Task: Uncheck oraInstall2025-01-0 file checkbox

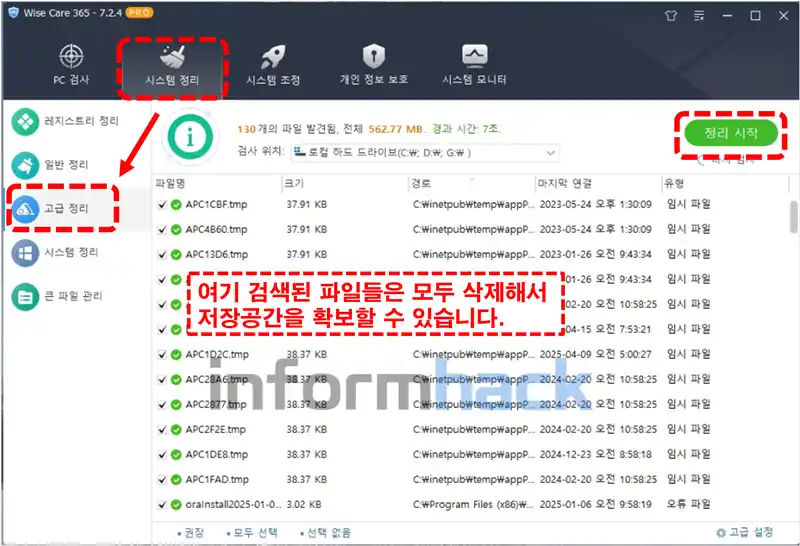Action: tap(162, 505)
